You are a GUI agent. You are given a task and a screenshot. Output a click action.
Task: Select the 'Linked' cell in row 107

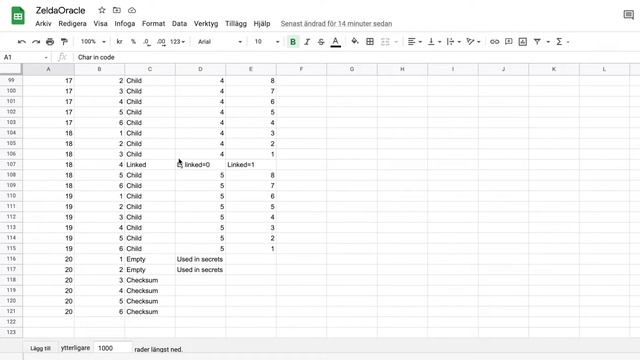150,164
